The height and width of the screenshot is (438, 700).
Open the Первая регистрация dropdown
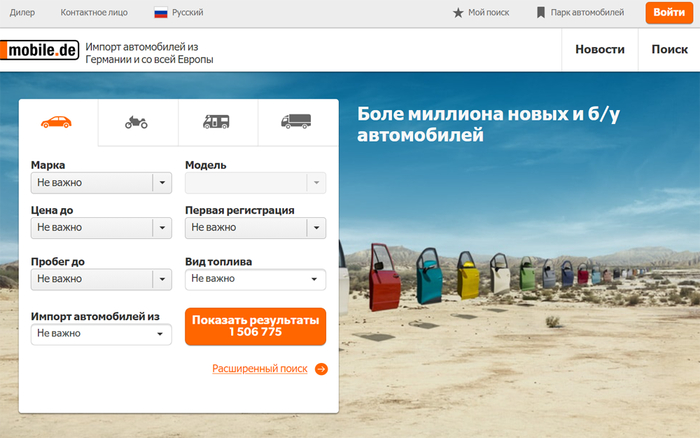255,228
